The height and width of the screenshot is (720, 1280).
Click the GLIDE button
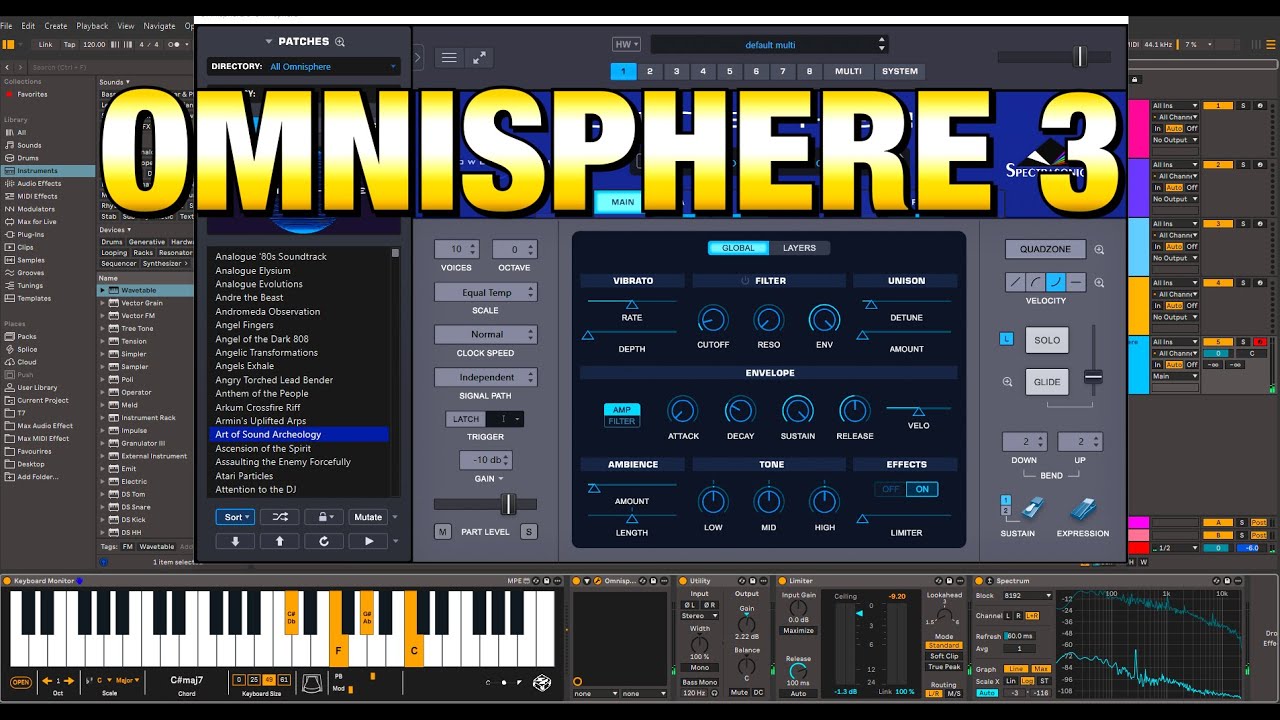point(1047,382)
